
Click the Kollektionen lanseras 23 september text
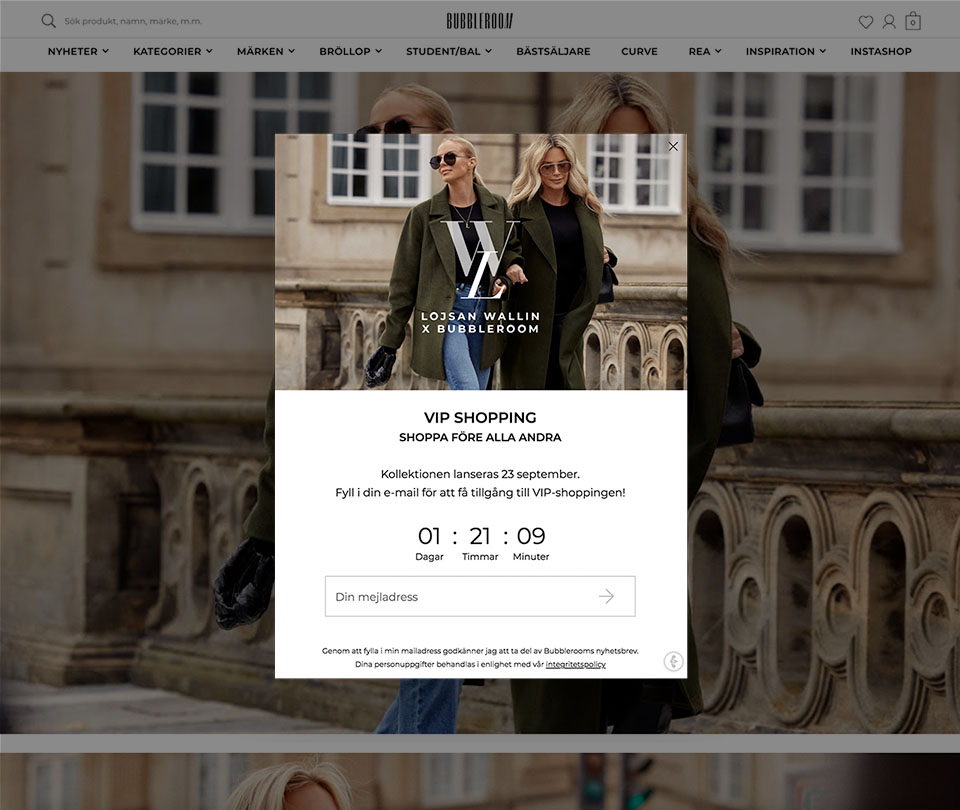click(480, 474)
